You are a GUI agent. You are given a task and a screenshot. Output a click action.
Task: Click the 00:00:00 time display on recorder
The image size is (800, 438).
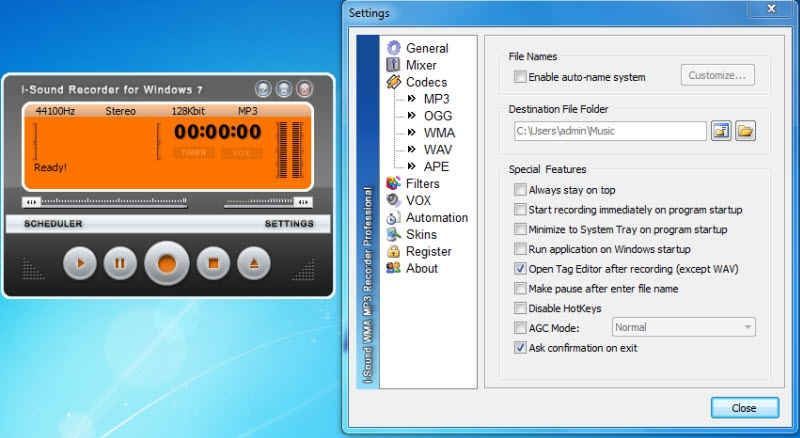pyautogui.click(x=218, y=132)
